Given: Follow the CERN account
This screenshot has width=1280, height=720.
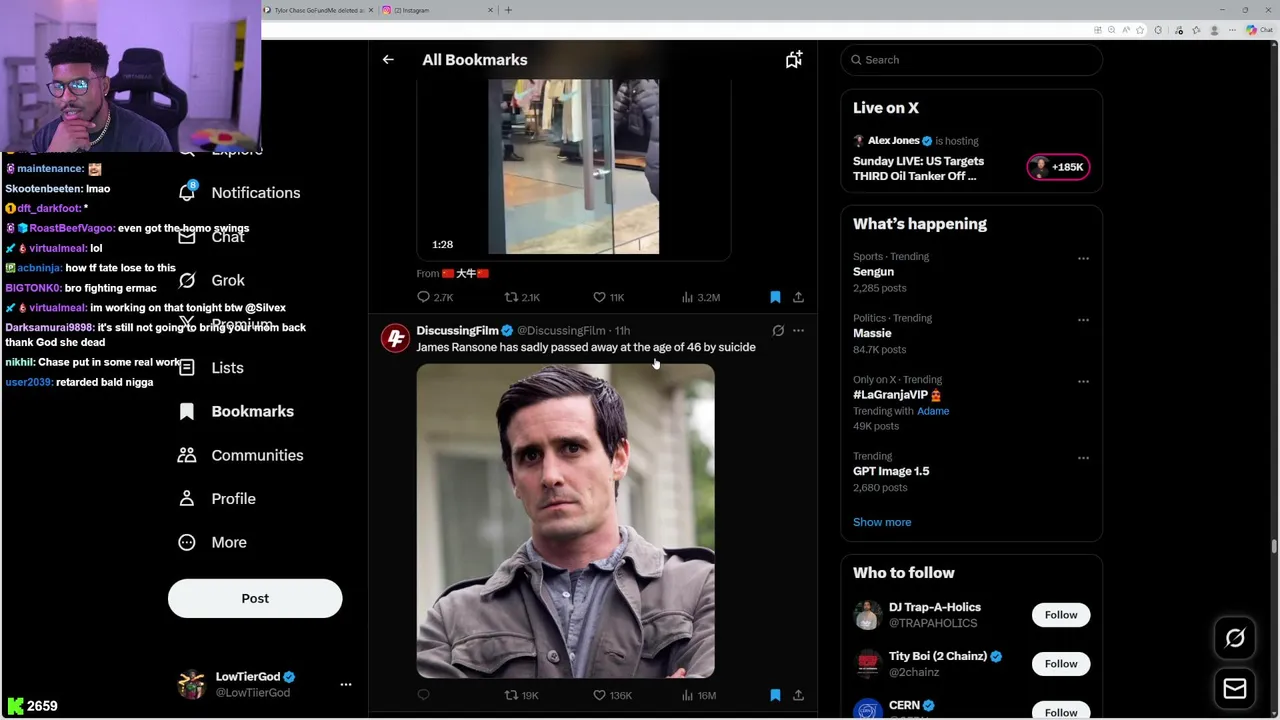Looking at the screenshot, I should pos(1061,712).
